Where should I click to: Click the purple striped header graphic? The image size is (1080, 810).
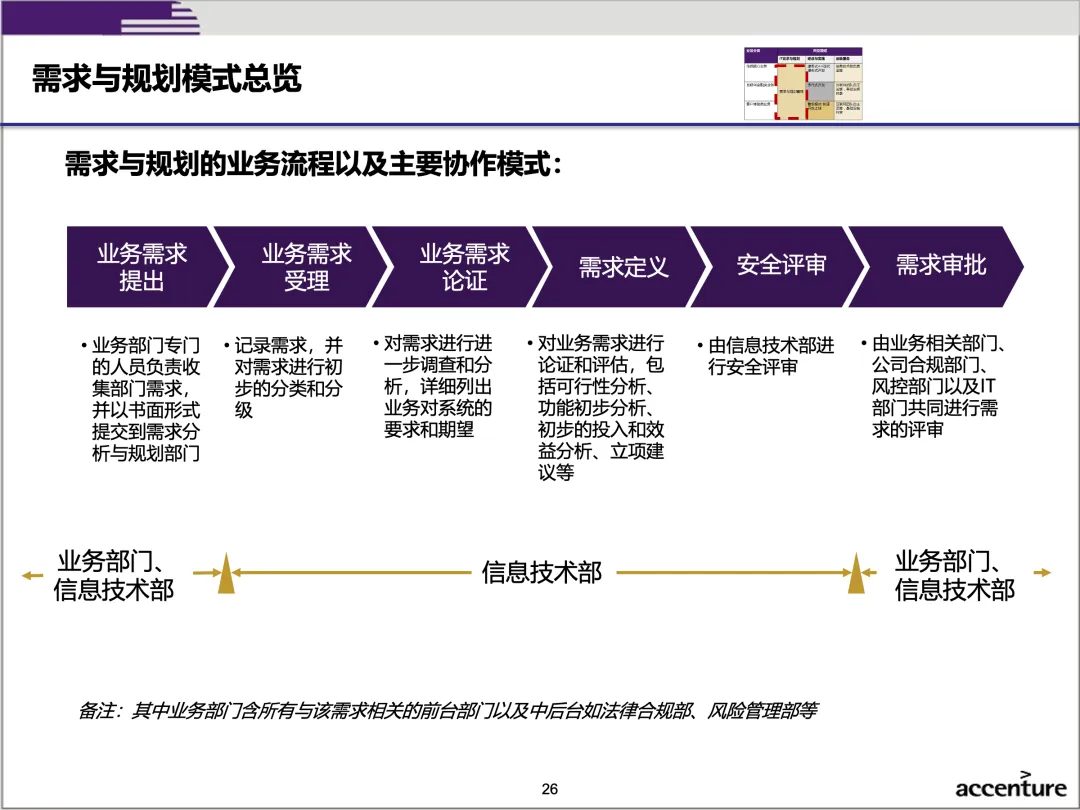[x=101, y=18]
